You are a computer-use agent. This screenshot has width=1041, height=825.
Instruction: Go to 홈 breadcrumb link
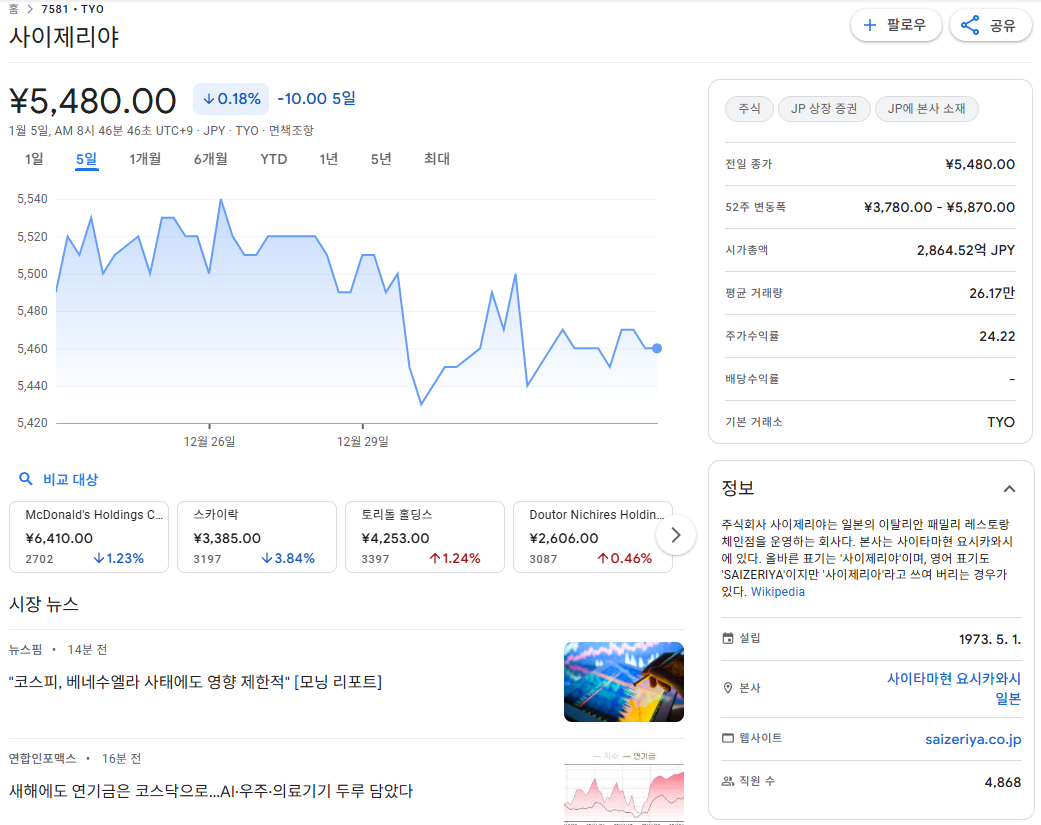coord(13,9)
